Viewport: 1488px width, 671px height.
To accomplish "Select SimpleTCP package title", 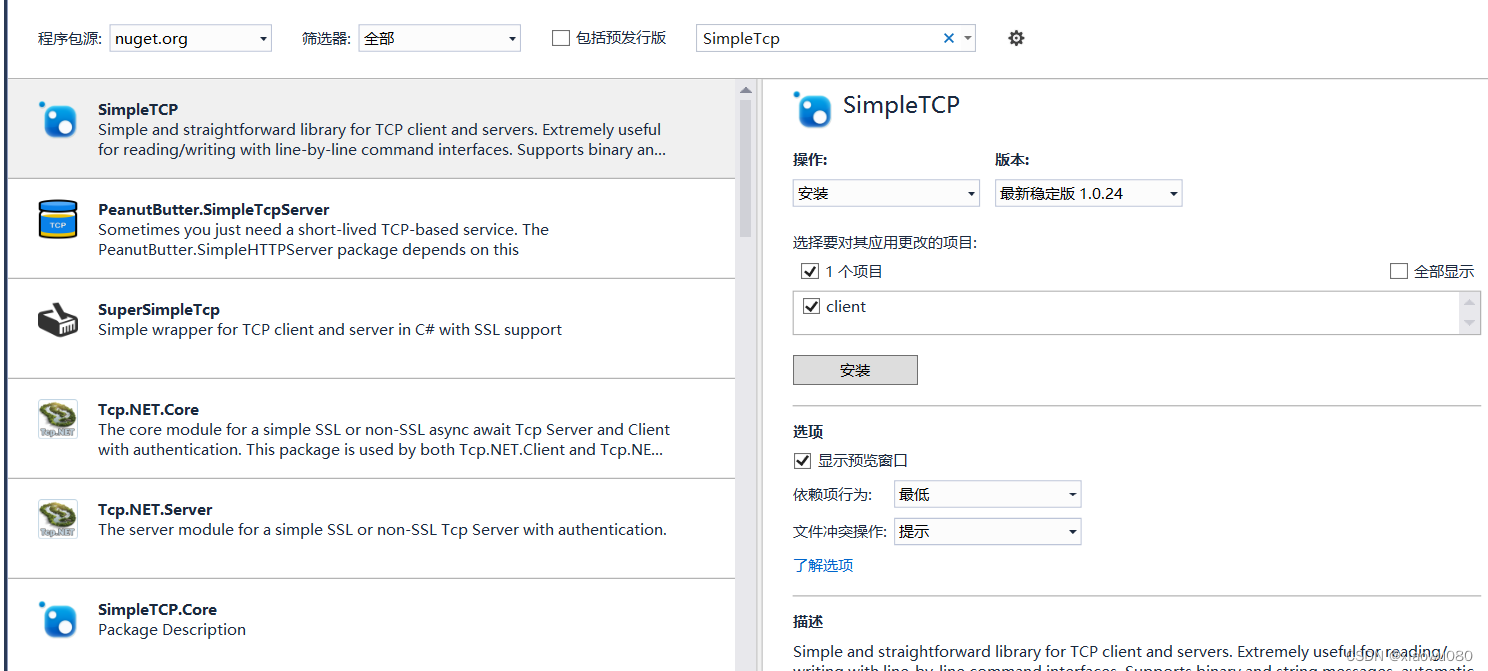I will point(138,109).
